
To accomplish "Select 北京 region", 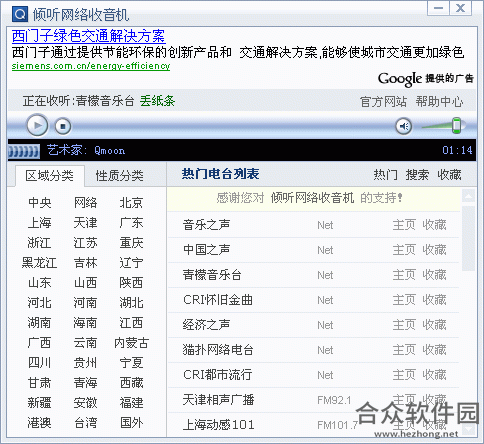I will click(131, 203).
